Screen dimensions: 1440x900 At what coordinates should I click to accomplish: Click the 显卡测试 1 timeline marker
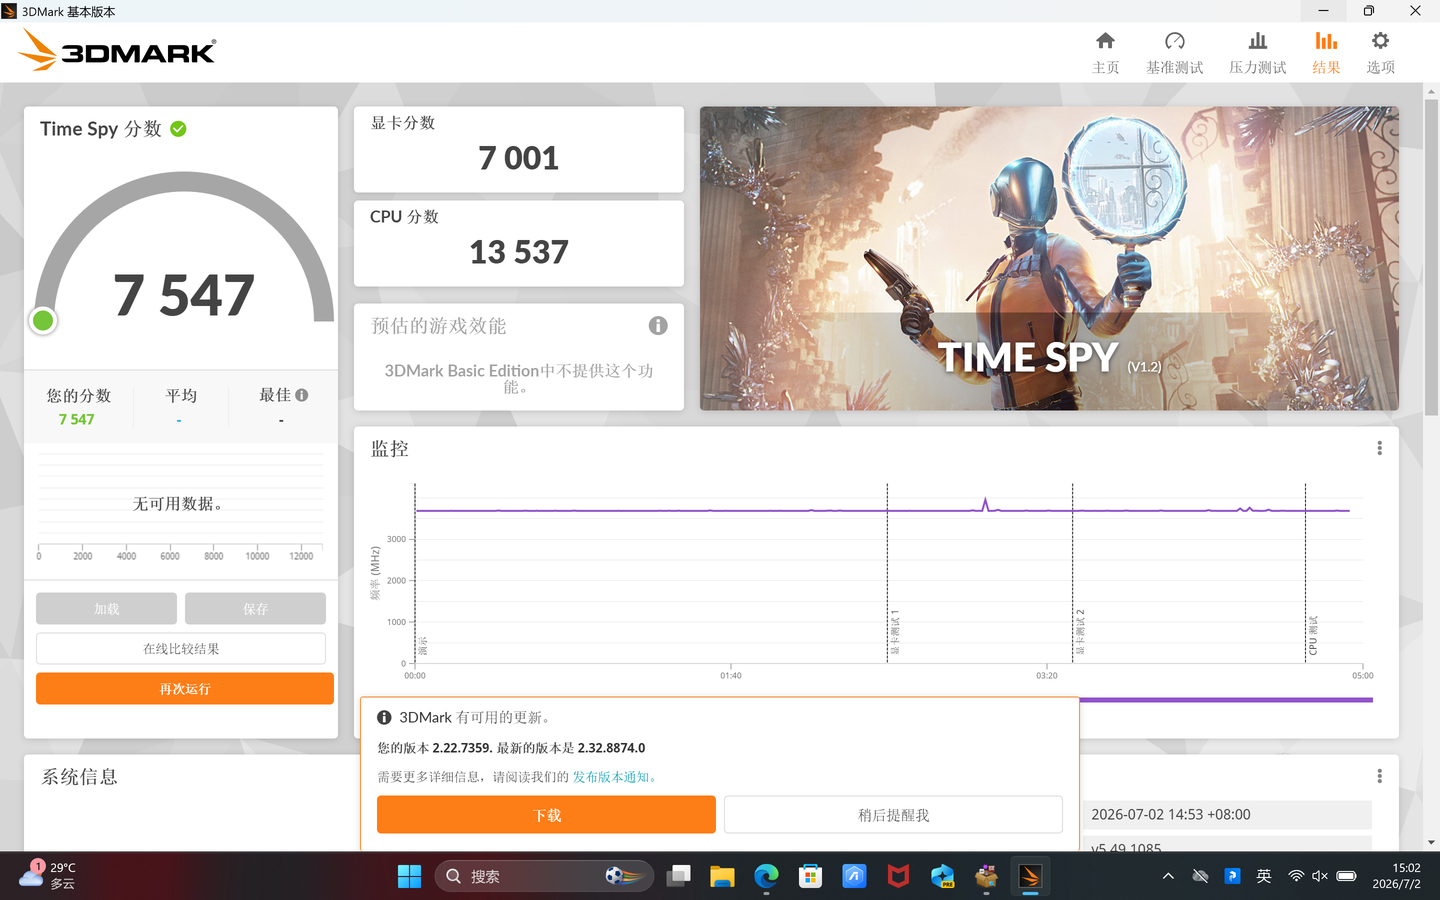[x=895, y=632]
